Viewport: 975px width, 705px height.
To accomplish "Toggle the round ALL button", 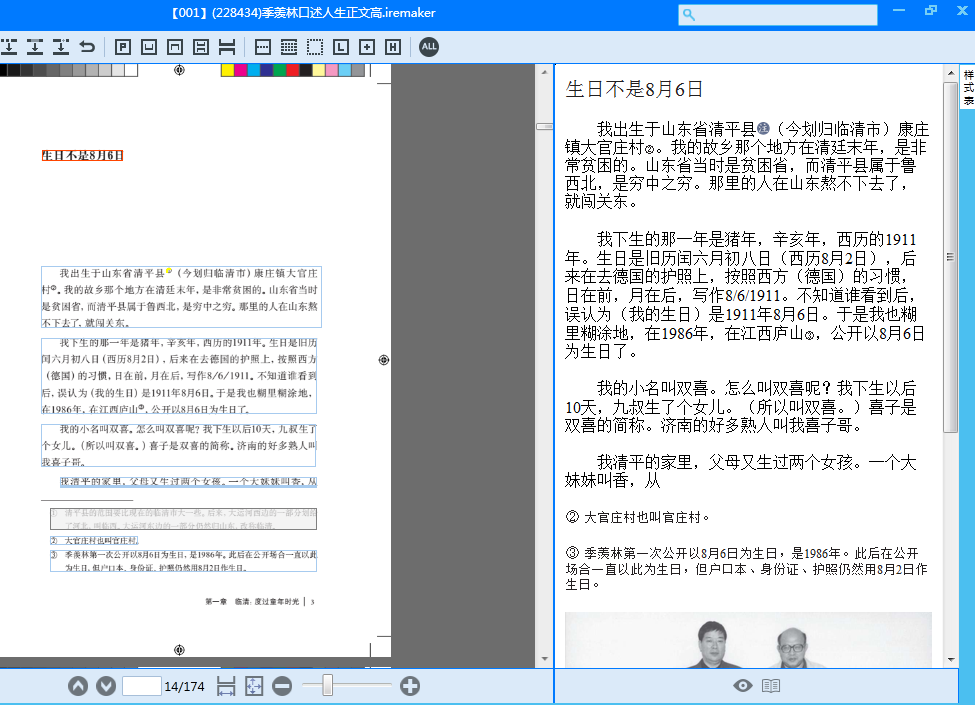I will [429, 47].
